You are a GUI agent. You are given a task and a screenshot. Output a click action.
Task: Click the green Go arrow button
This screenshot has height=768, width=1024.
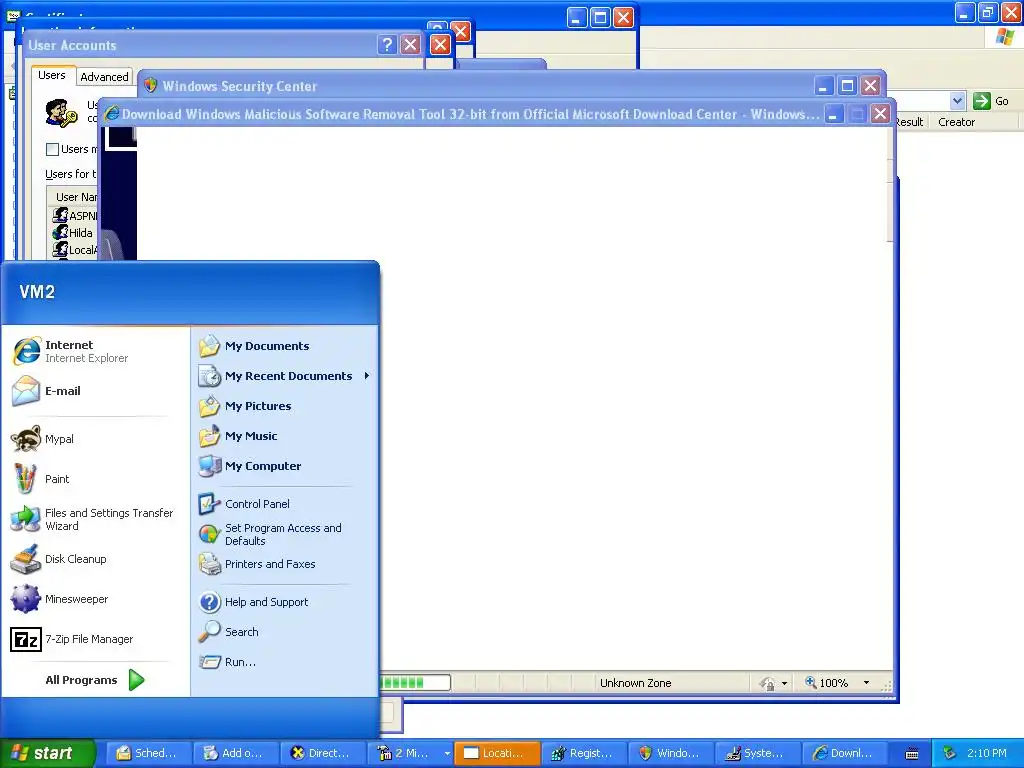(x=982, y=101)
